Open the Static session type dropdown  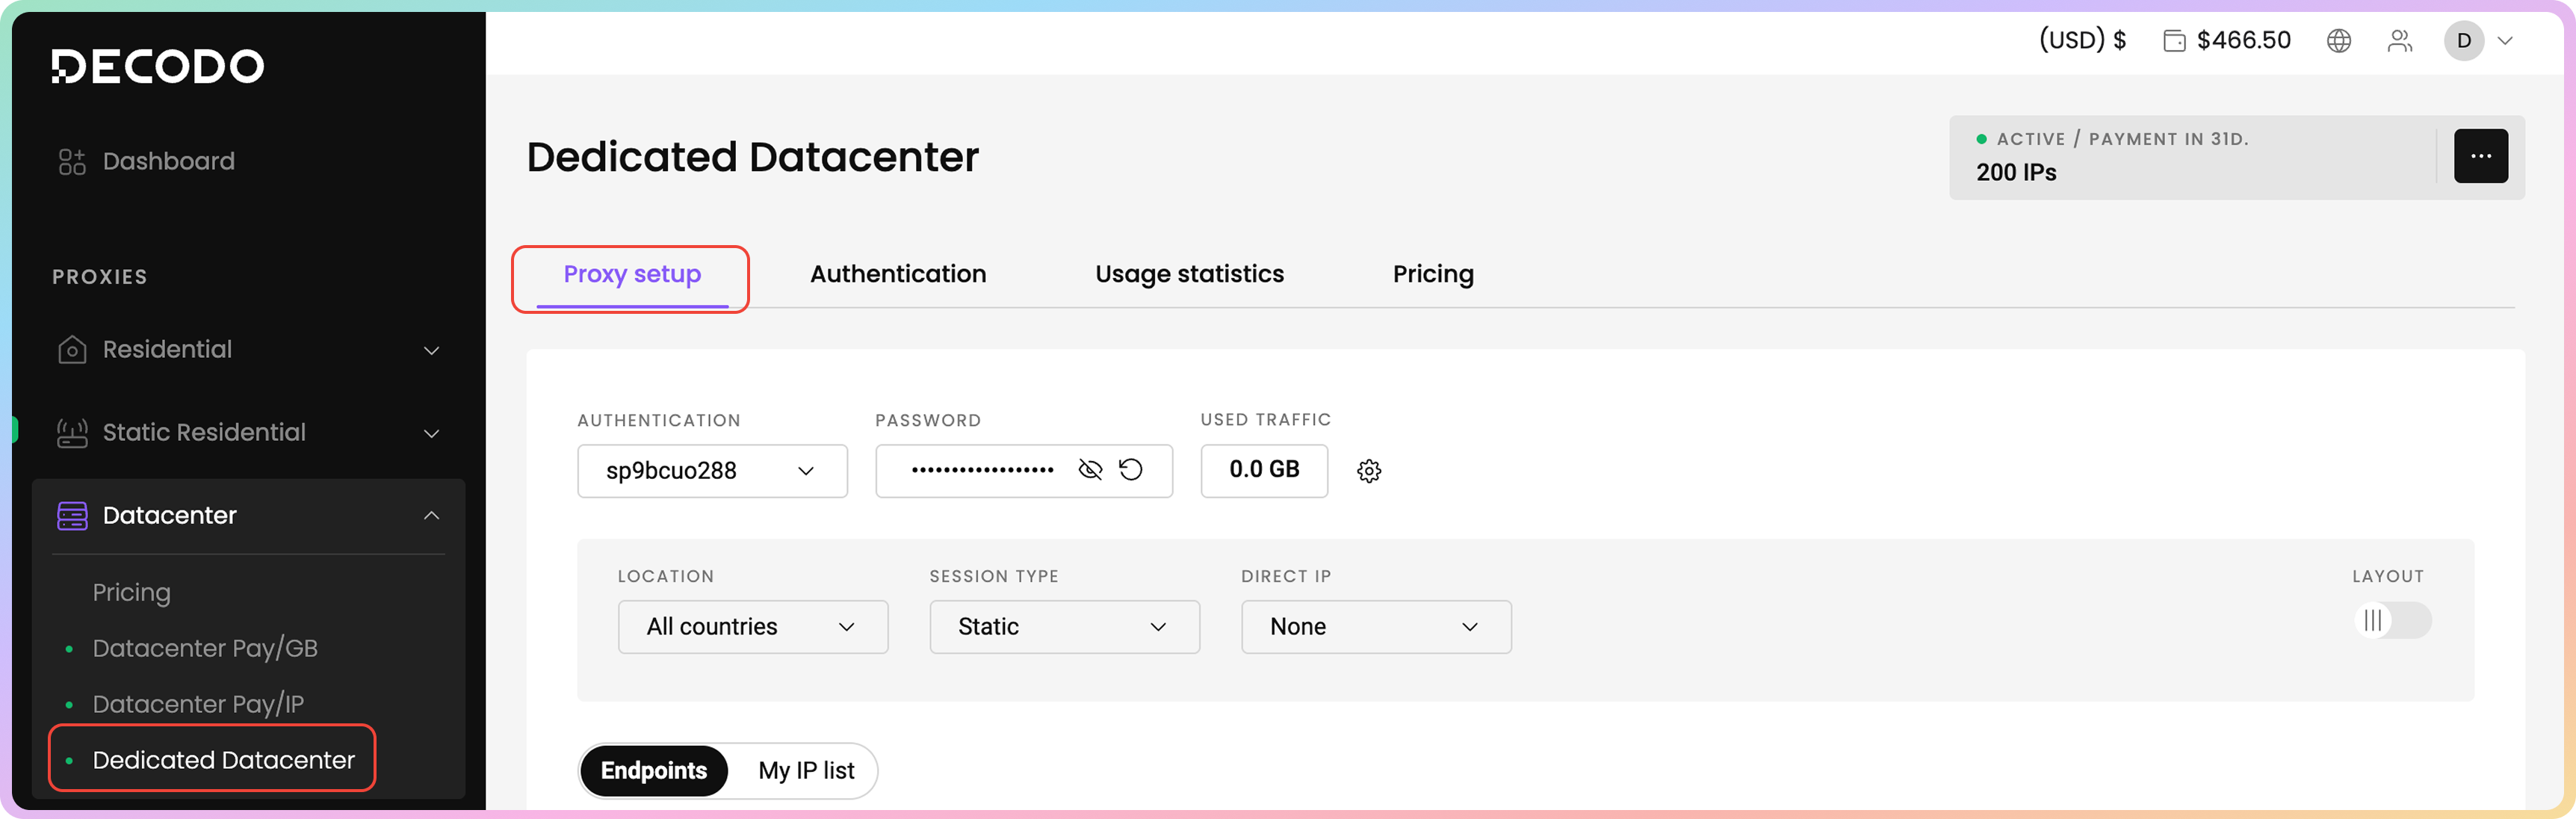pyautogui.click(x=1063, y=627)
